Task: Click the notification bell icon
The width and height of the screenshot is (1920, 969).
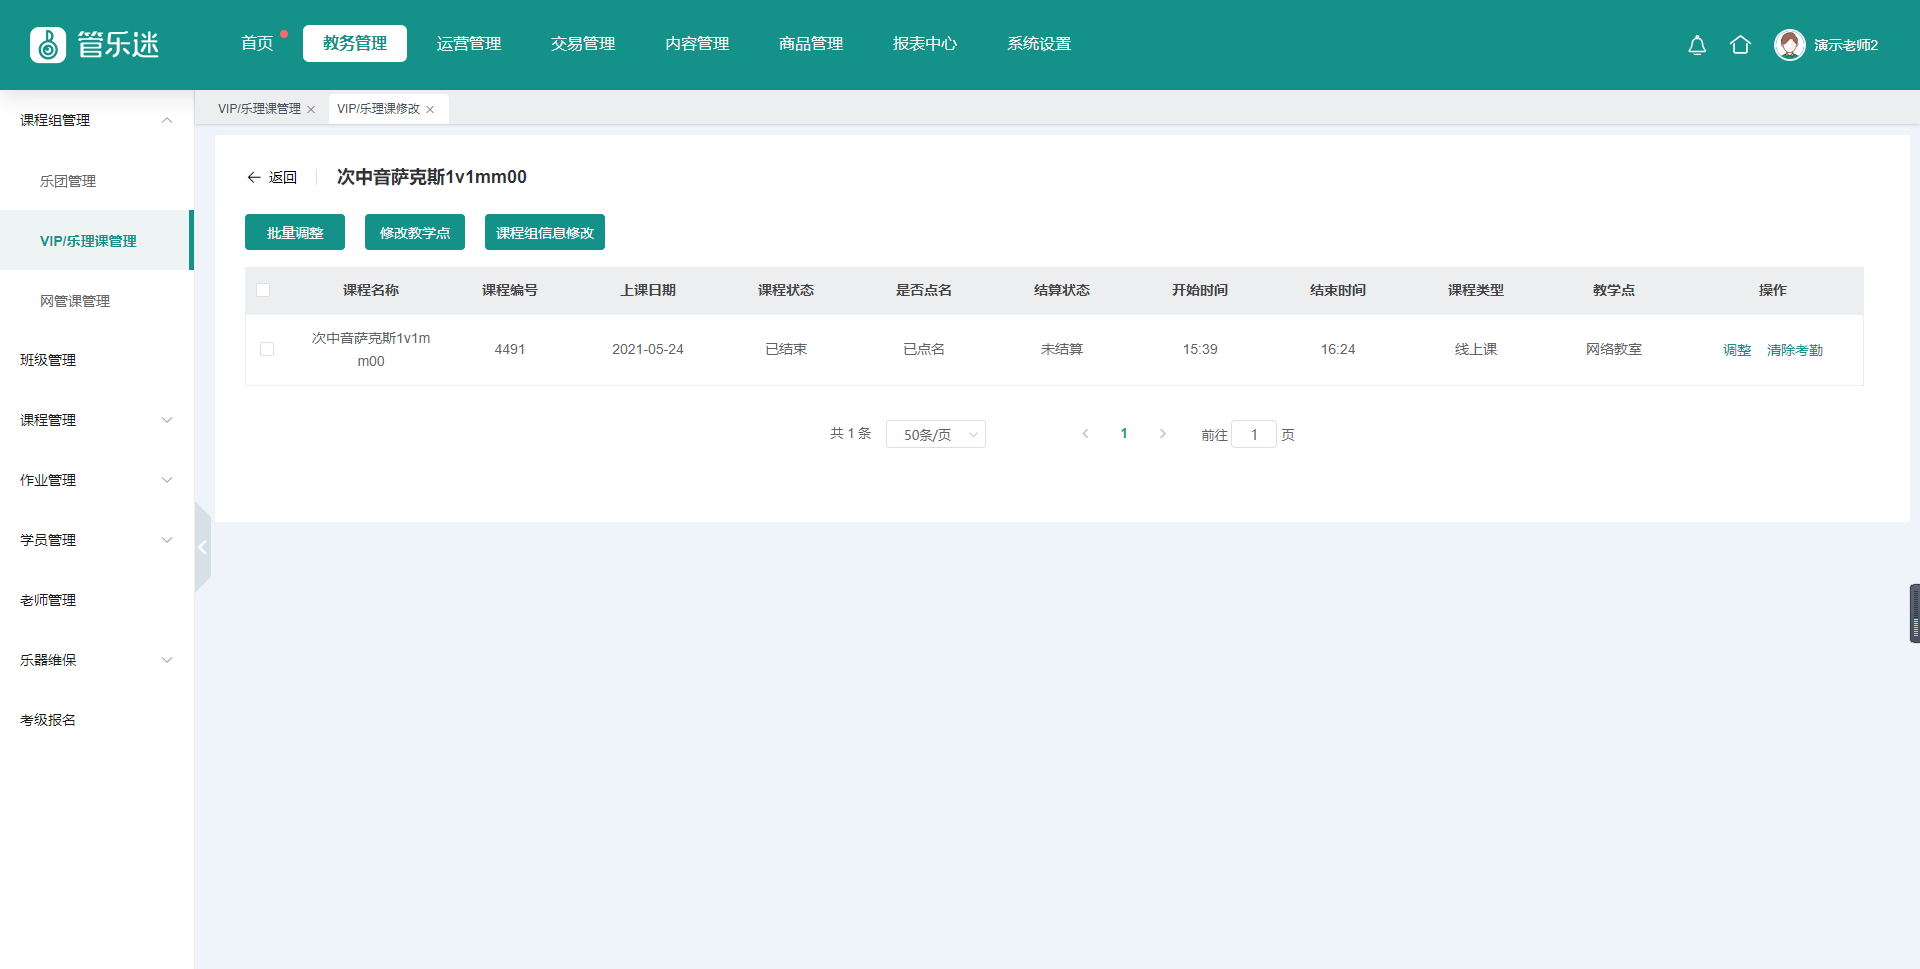Action: click(1697, 45)
